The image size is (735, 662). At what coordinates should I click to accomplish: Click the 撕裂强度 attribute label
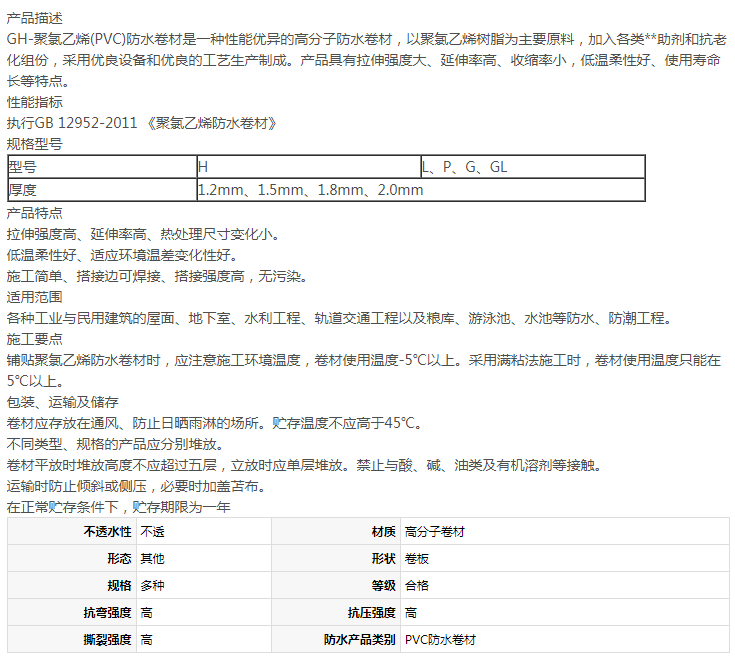coord(107,640)
